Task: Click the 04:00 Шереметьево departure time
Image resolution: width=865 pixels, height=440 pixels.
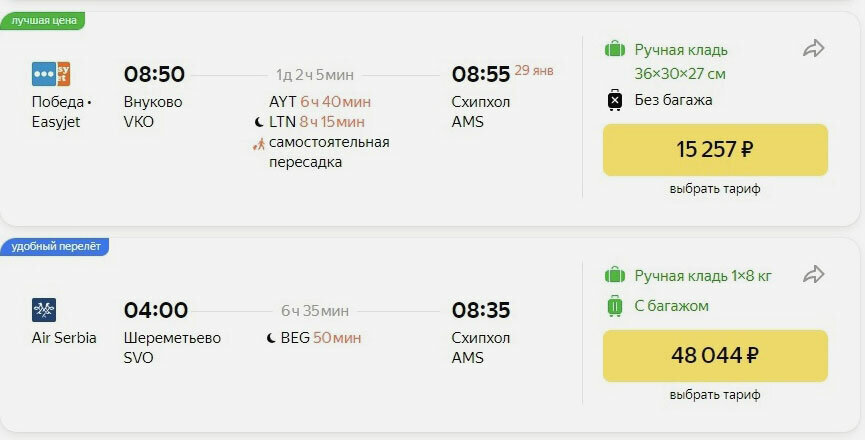Action: [x=156, y=310]
